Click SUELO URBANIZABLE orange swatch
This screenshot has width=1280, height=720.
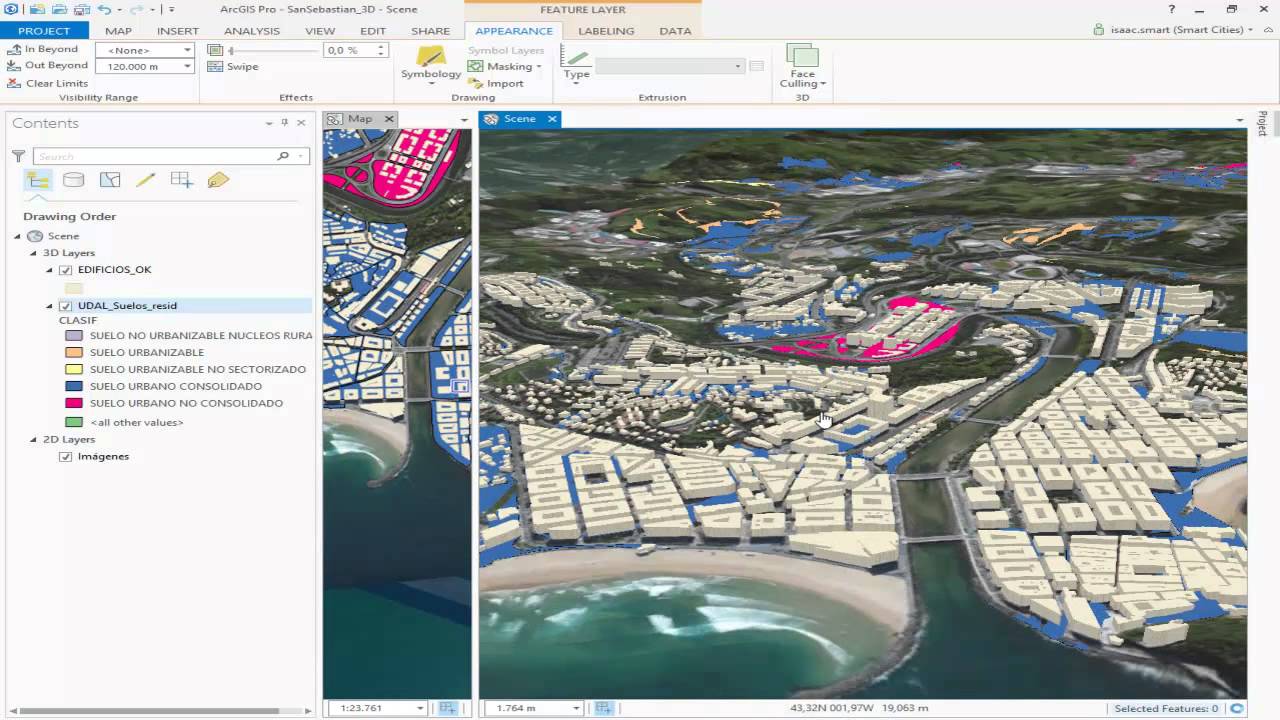[73, 352]
